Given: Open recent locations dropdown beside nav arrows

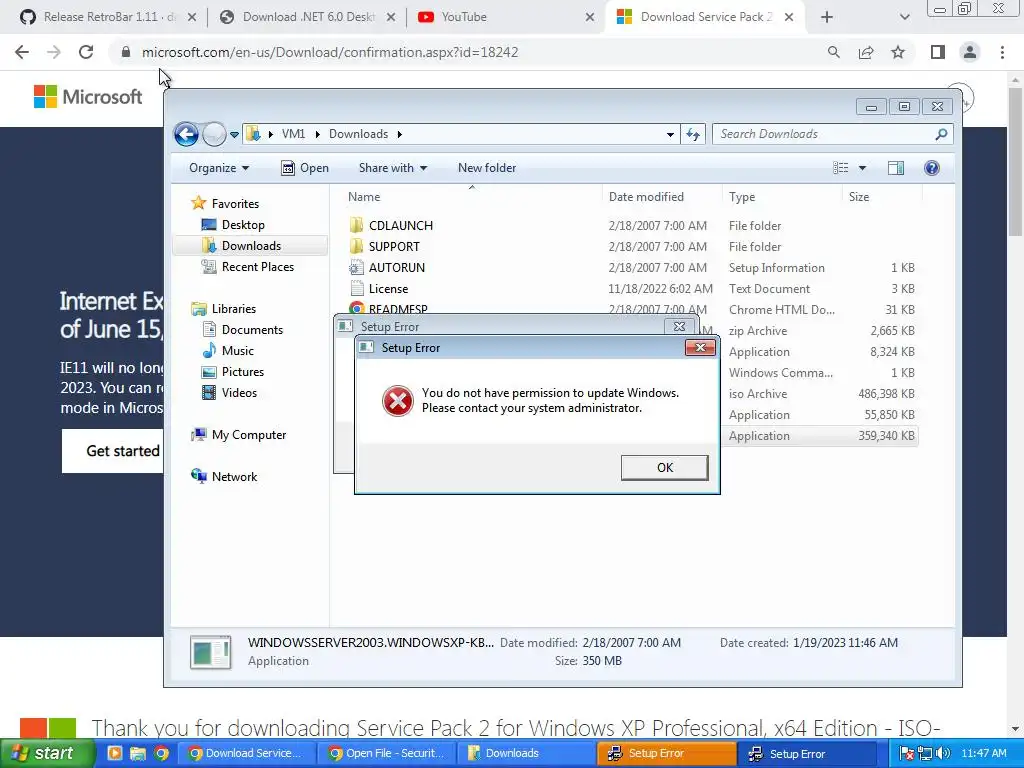Looking at the screenshot, I should [234, 135].
